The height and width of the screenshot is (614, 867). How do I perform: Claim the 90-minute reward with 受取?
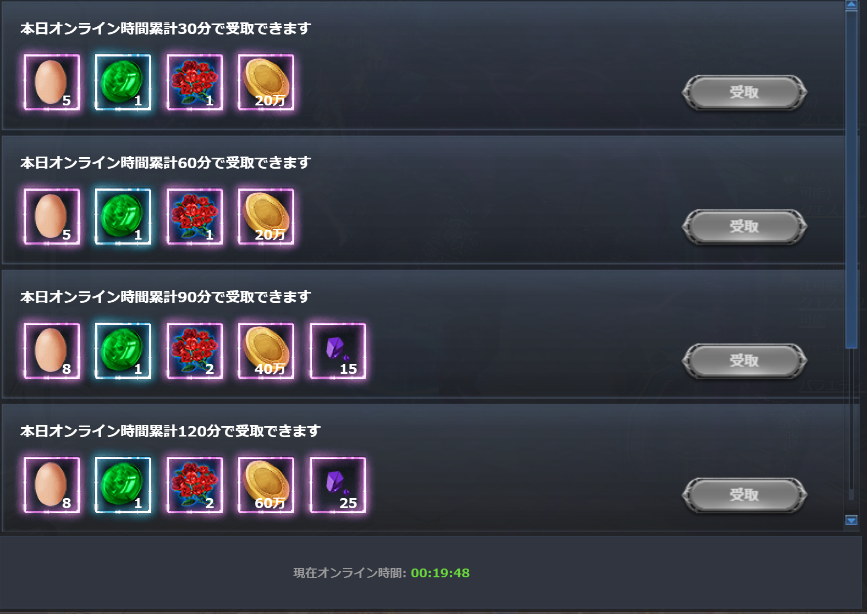tap(744, 361)
